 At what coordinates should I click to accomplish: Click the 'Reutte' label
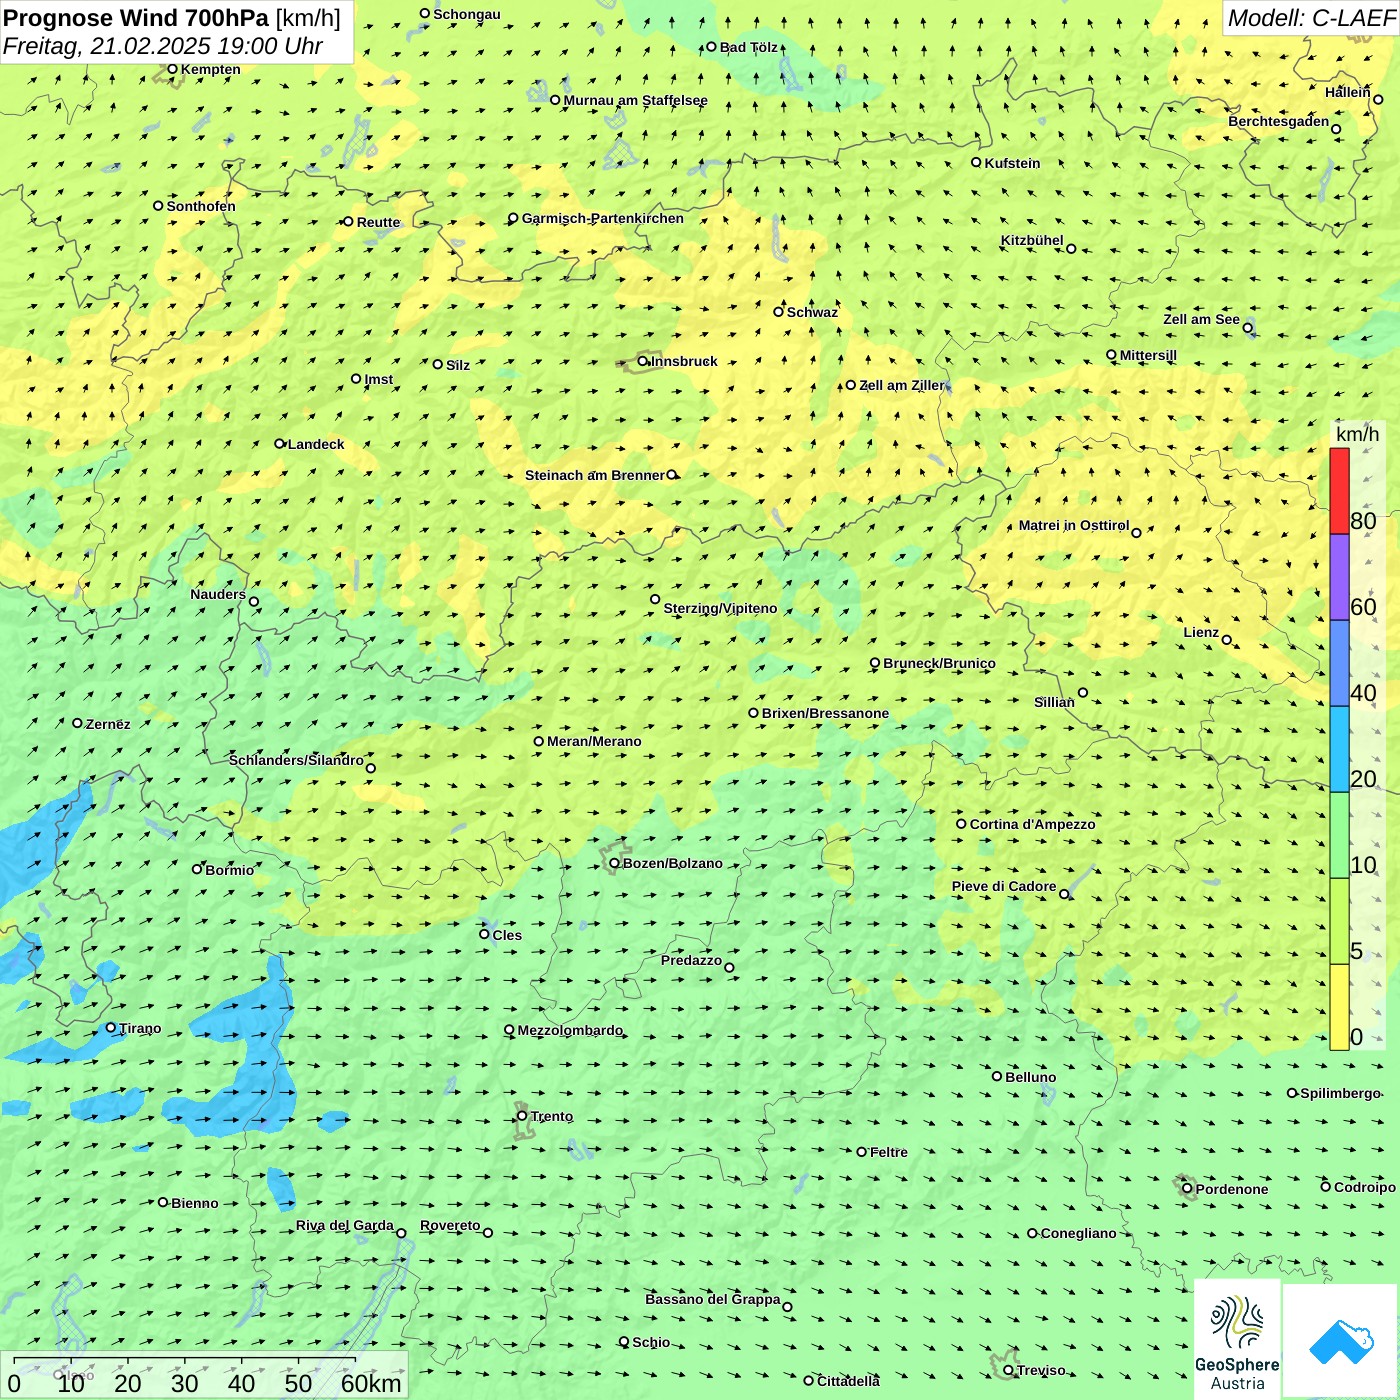(x=378, y=222)
